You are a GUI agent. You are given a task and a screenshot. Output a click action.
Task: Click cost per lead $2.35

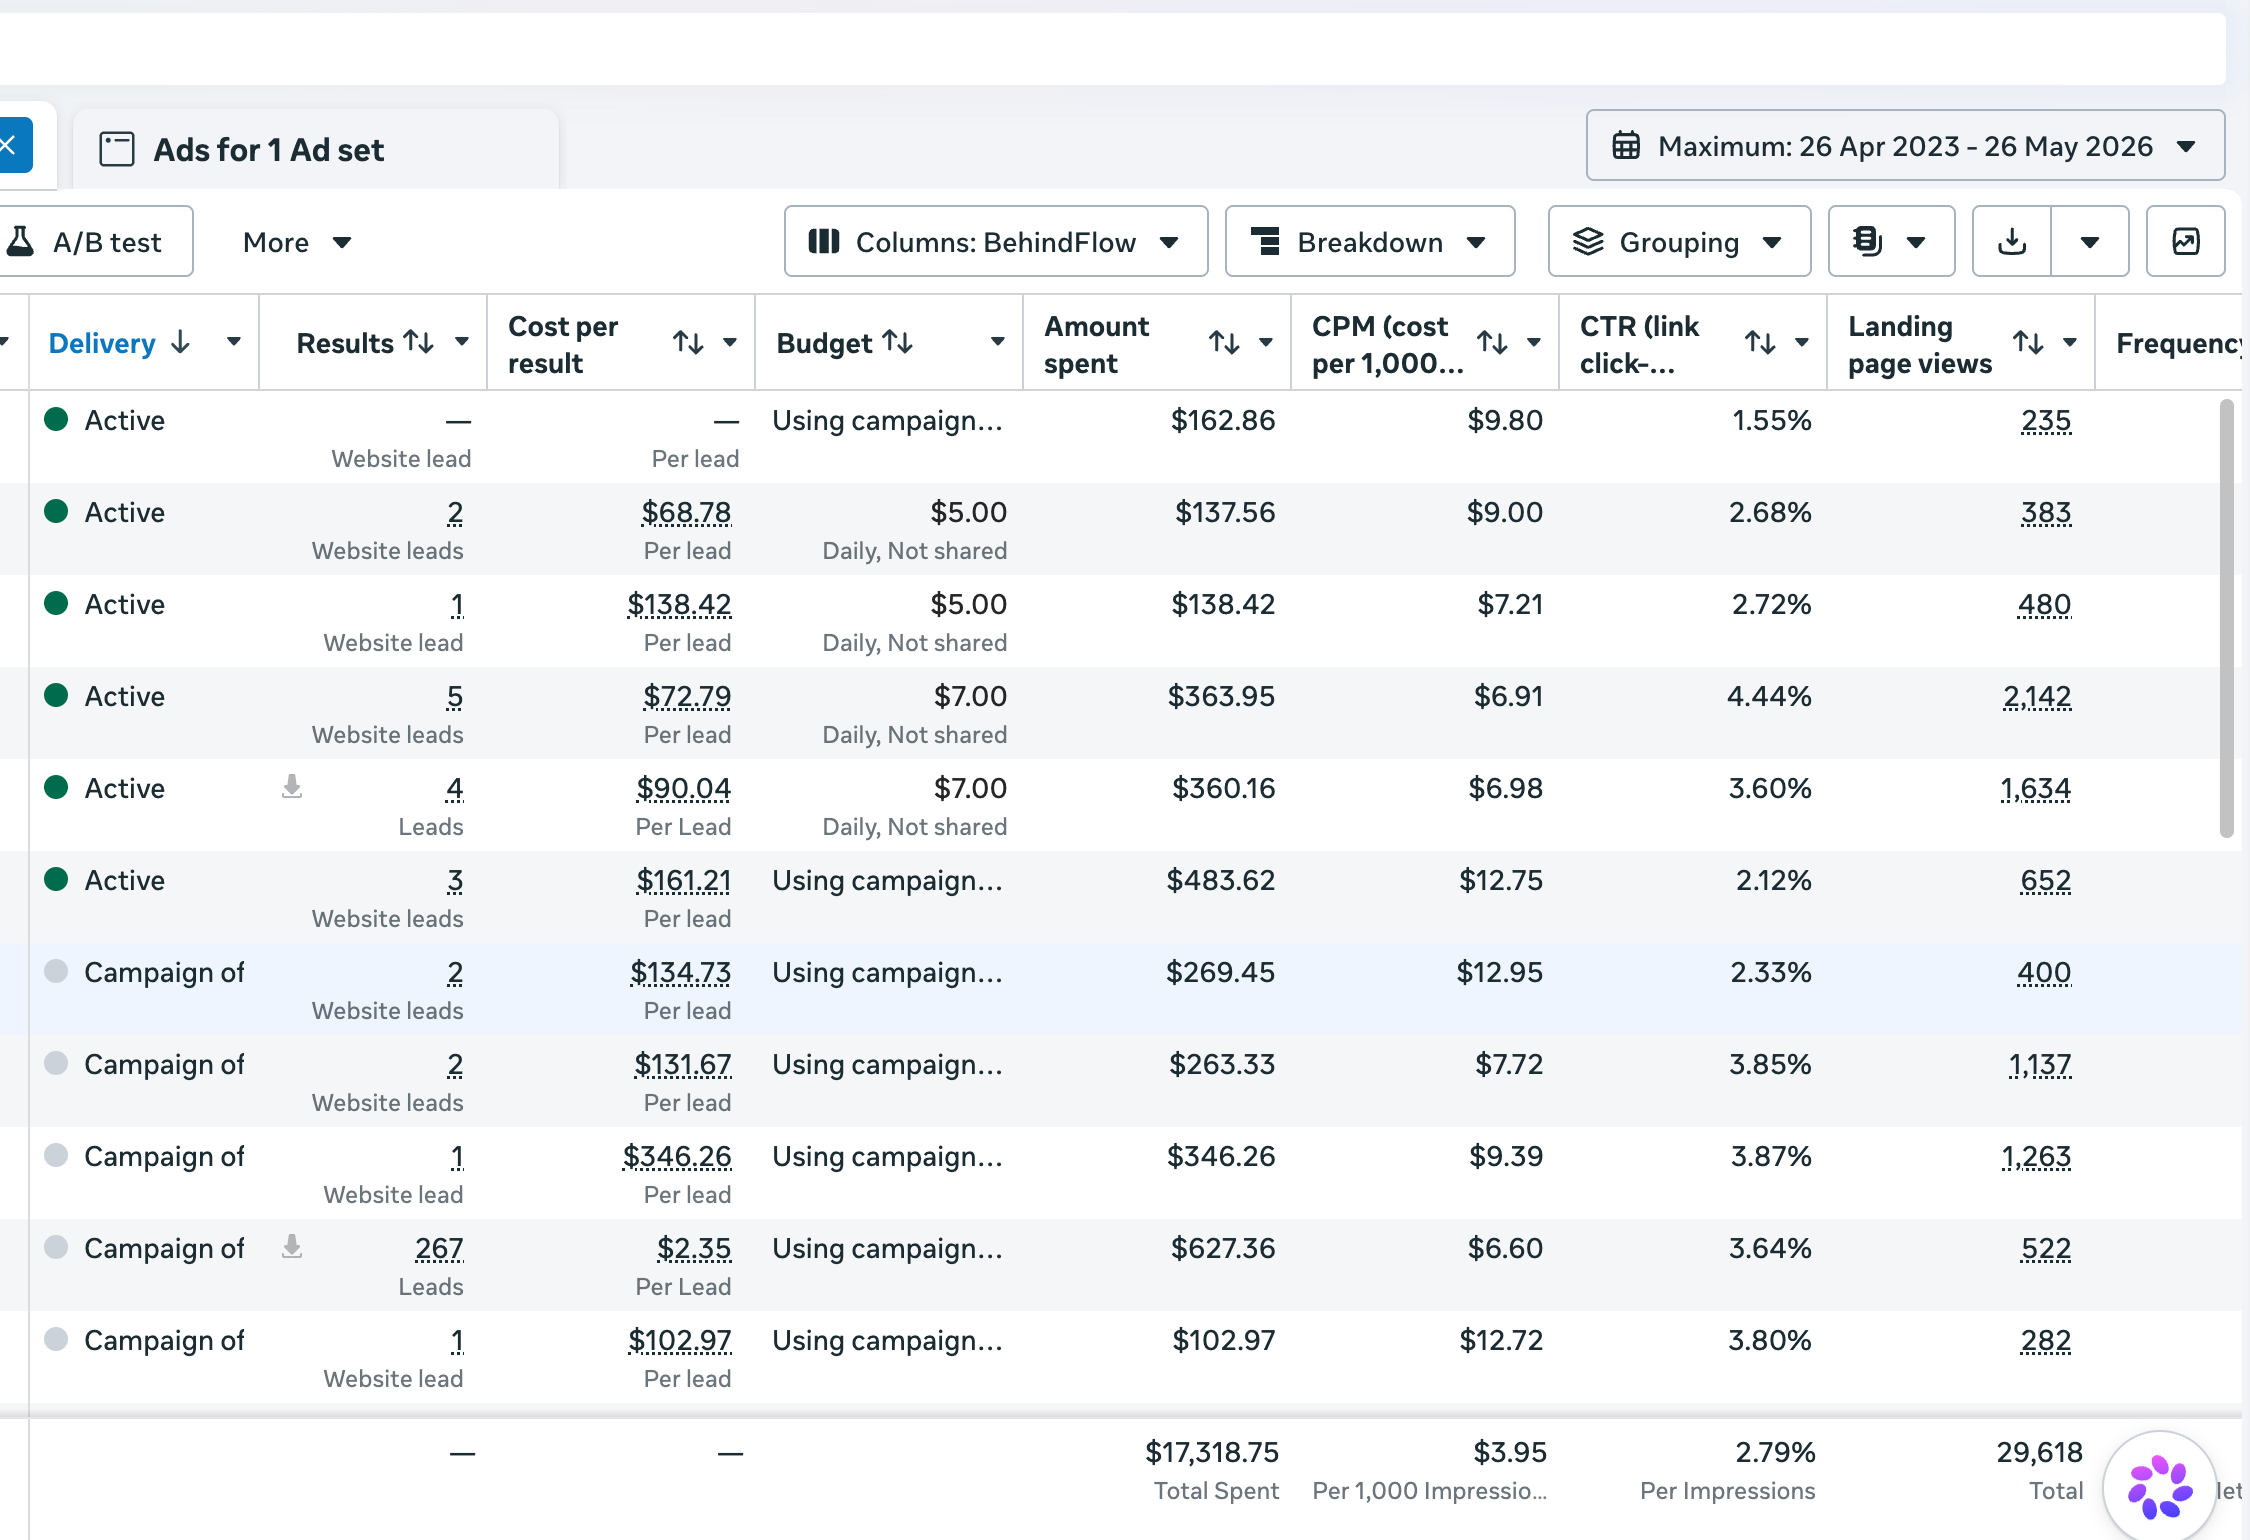click(694, 1249)
